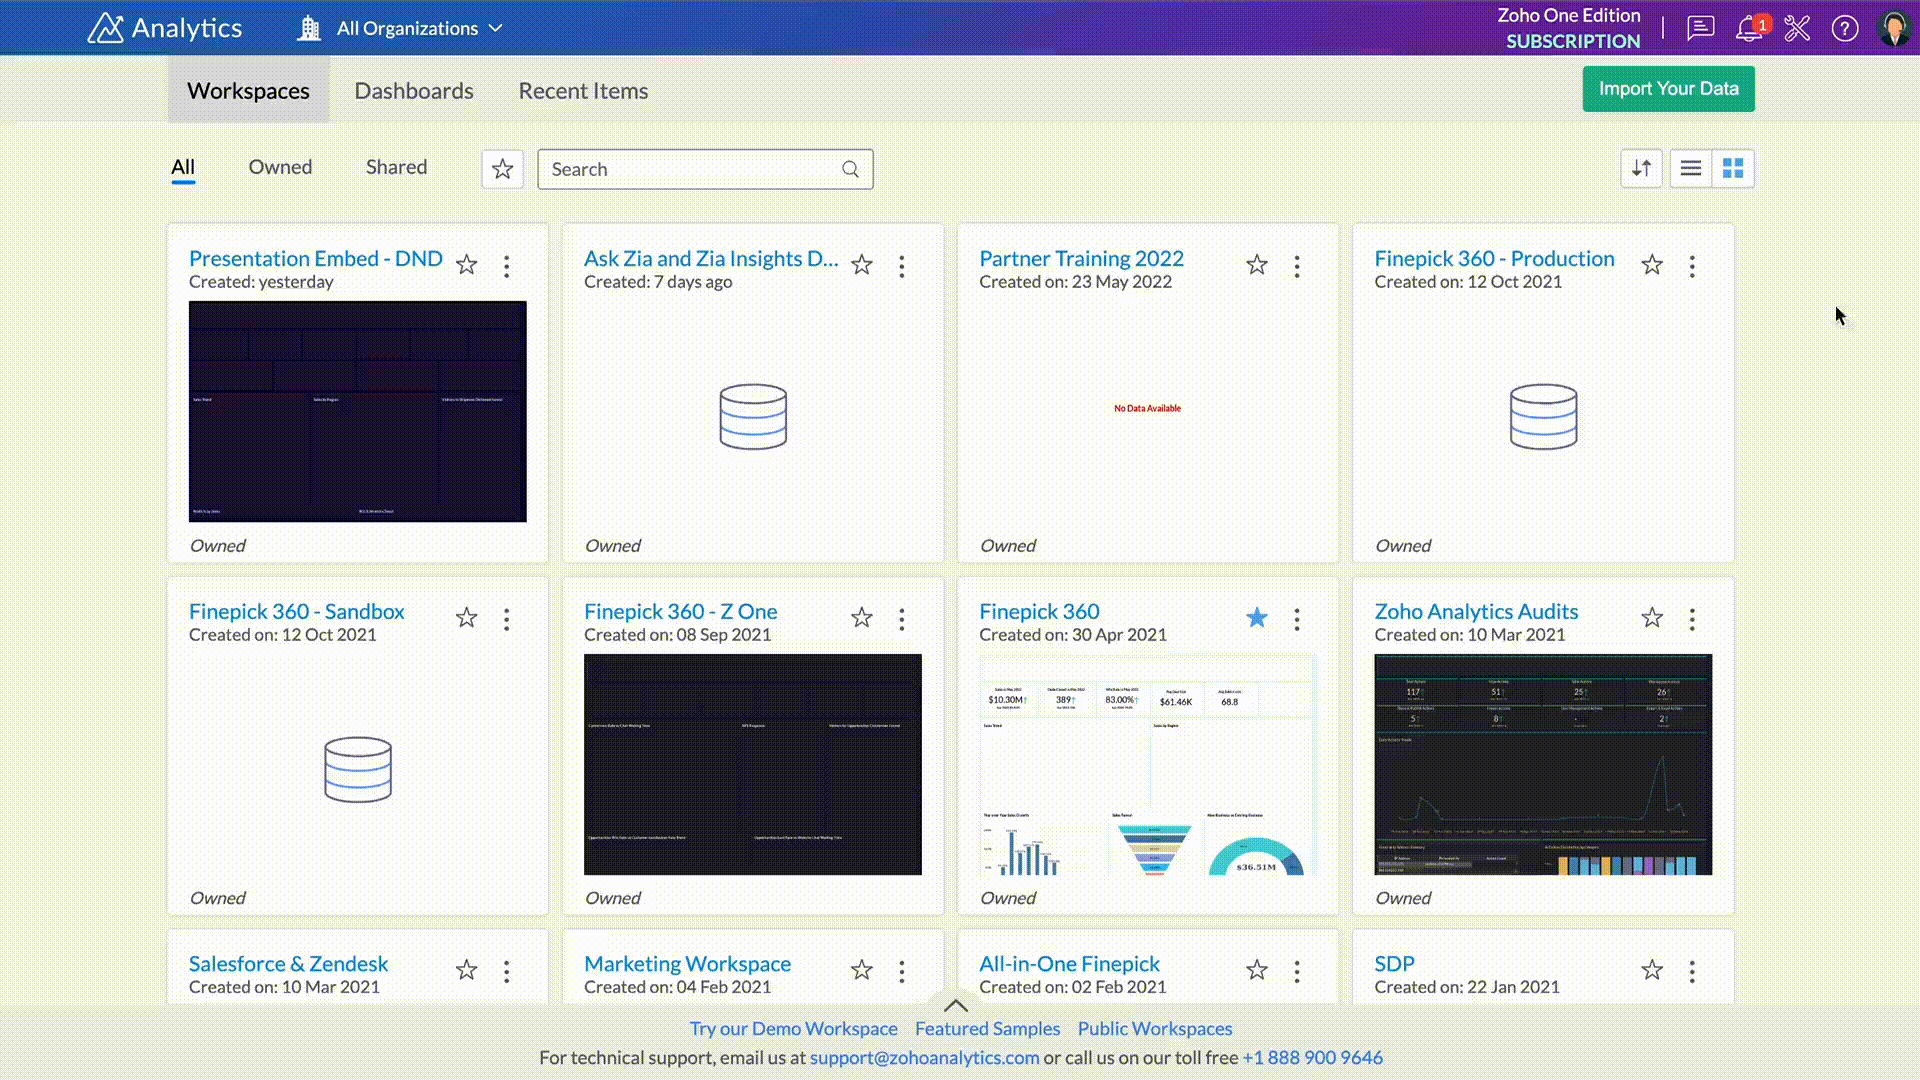Collapse the footer panel chevron

tap(956, 1004)
